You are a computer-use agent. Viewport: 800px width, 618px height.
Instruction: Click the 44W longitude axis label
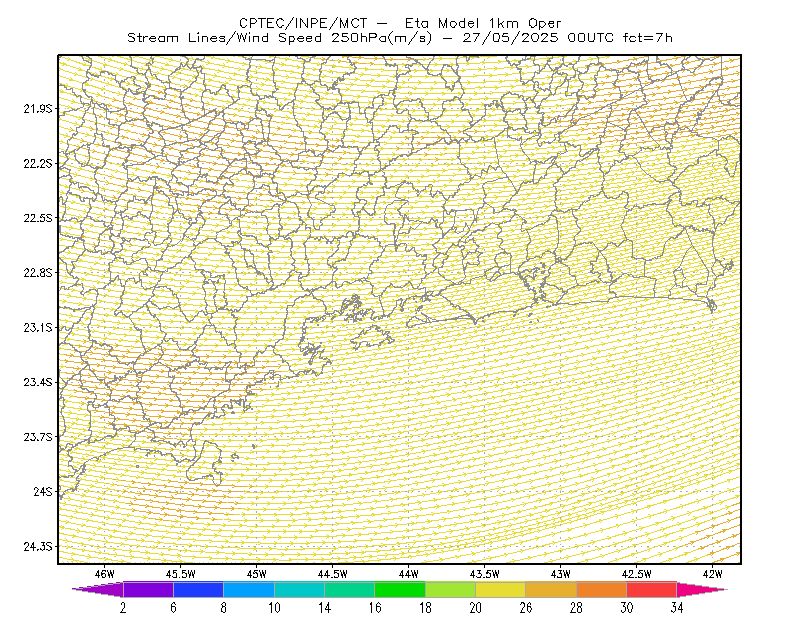pyautogui.click(x=409, y=574)
